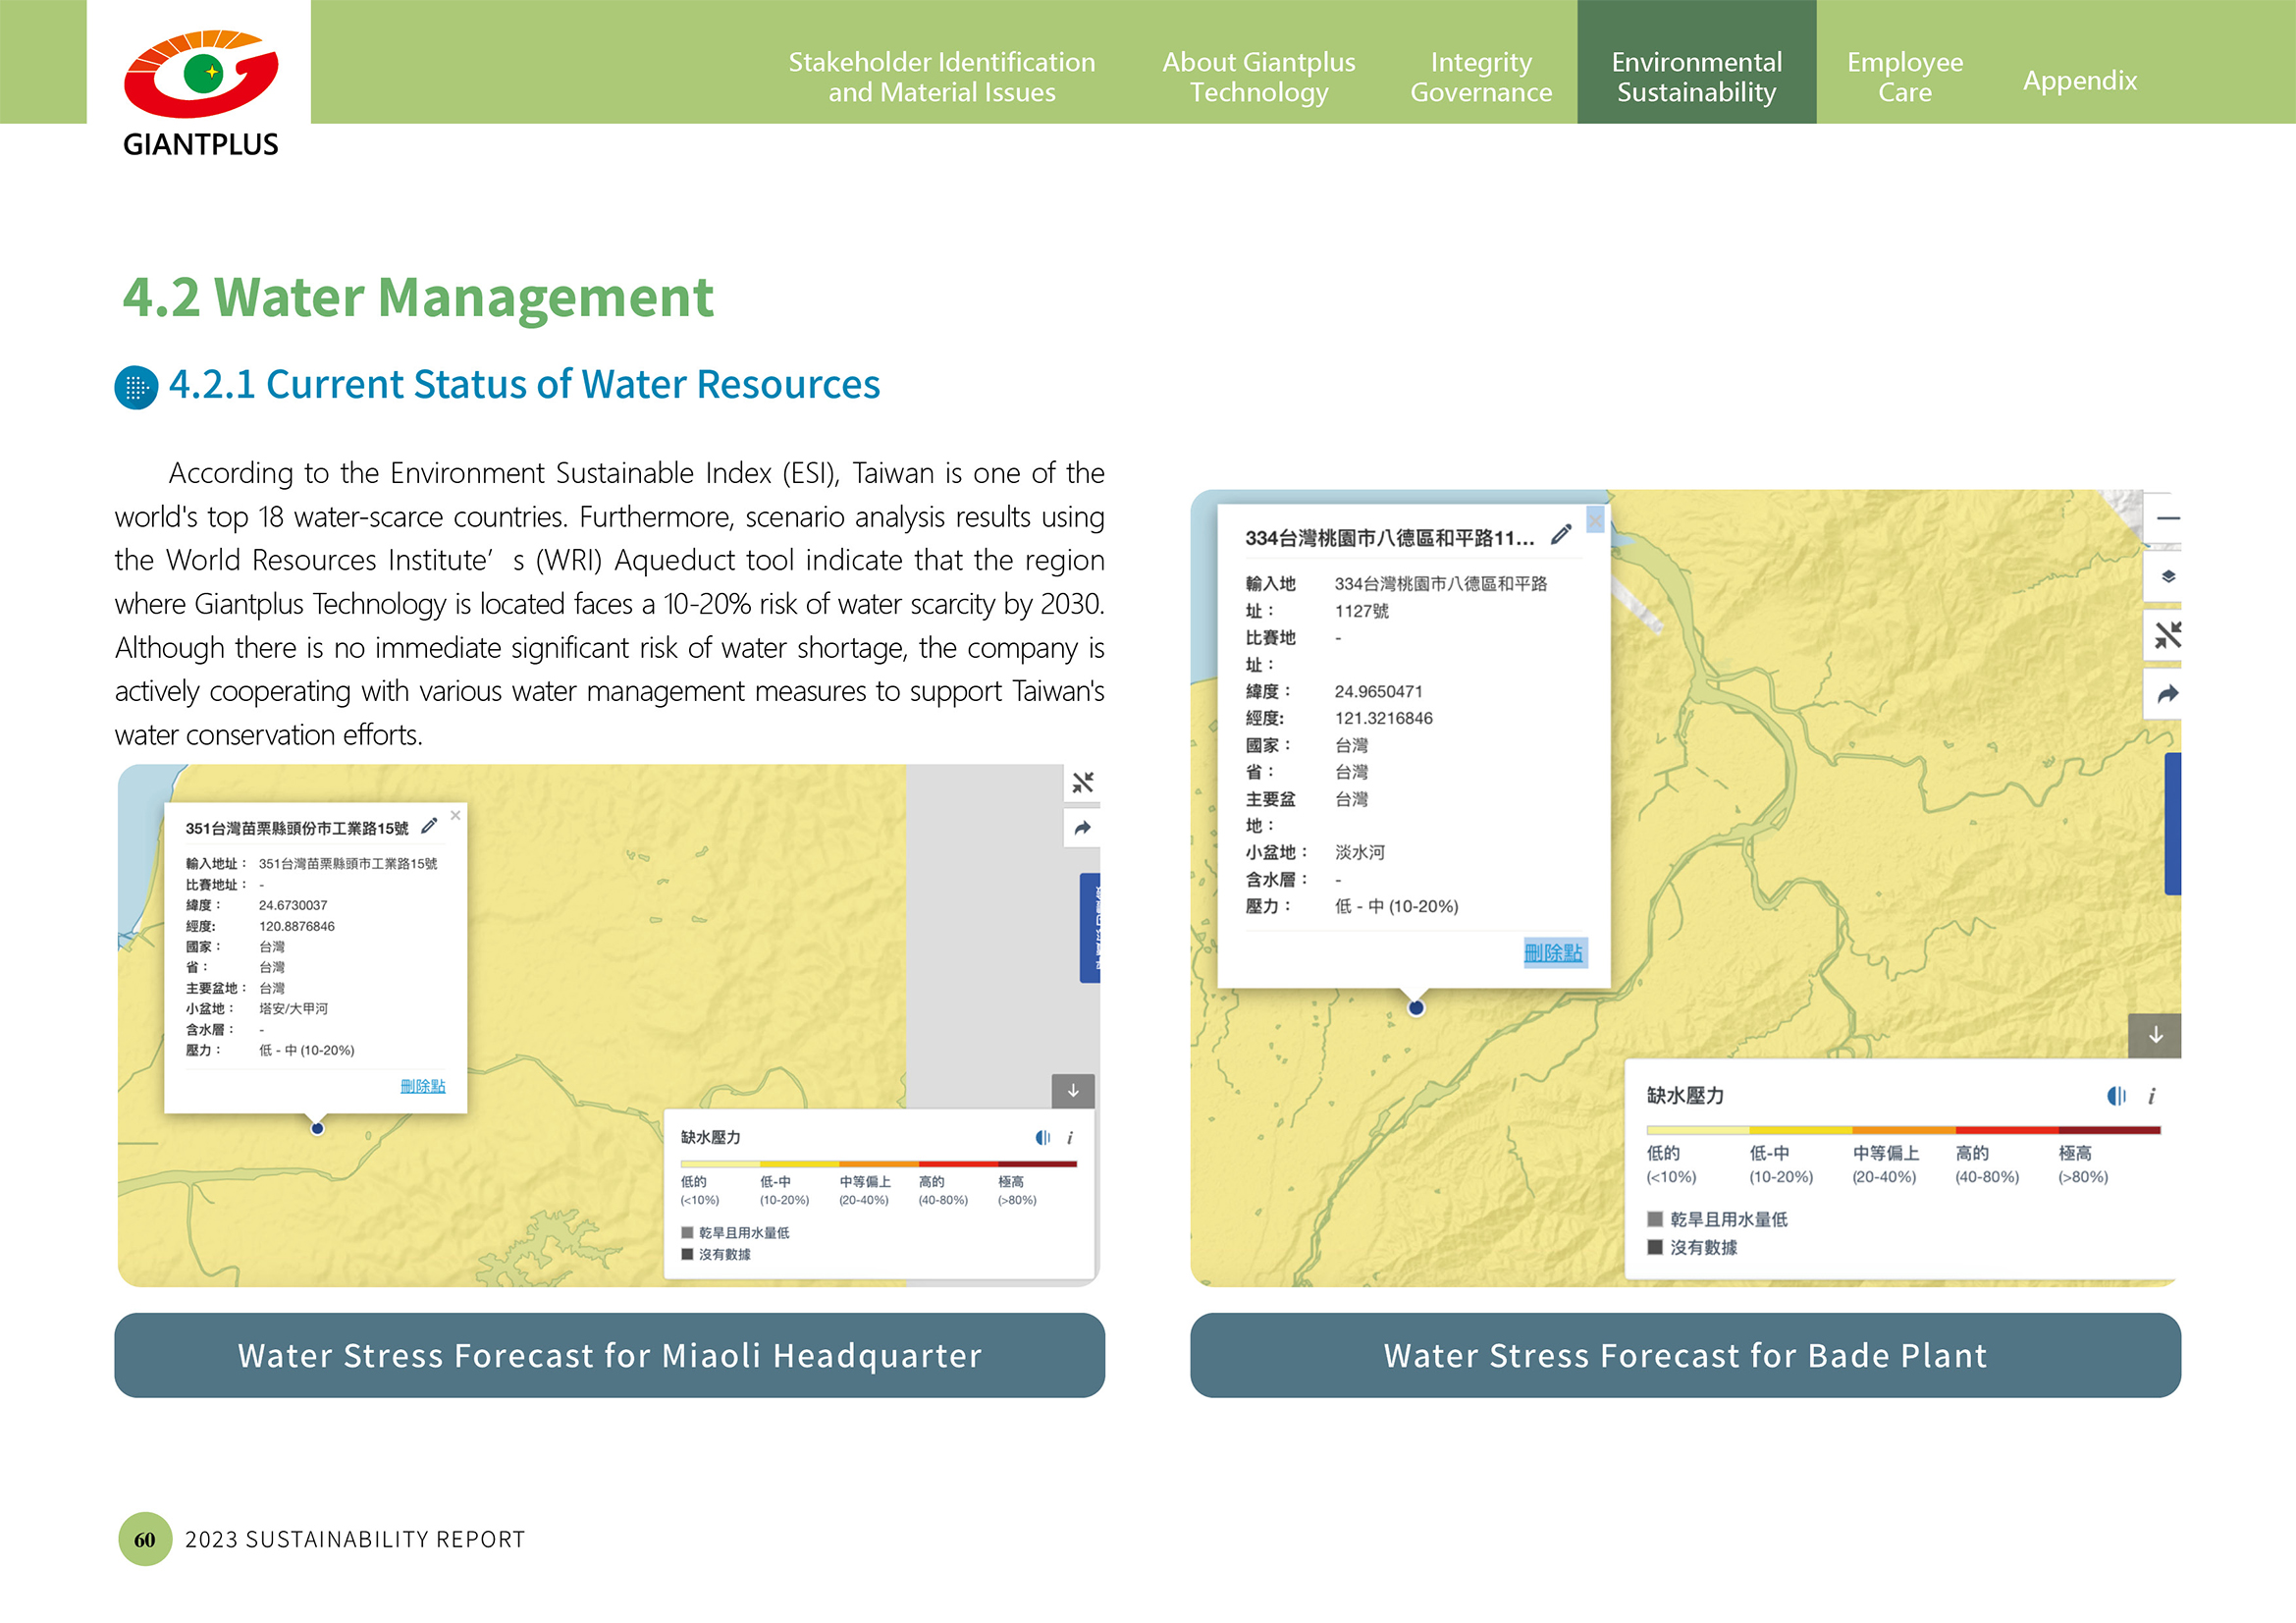Click latitude value 24.9650471 in Bade popup
This screenshot has height=1623, width=2296.
[1378, 691]
